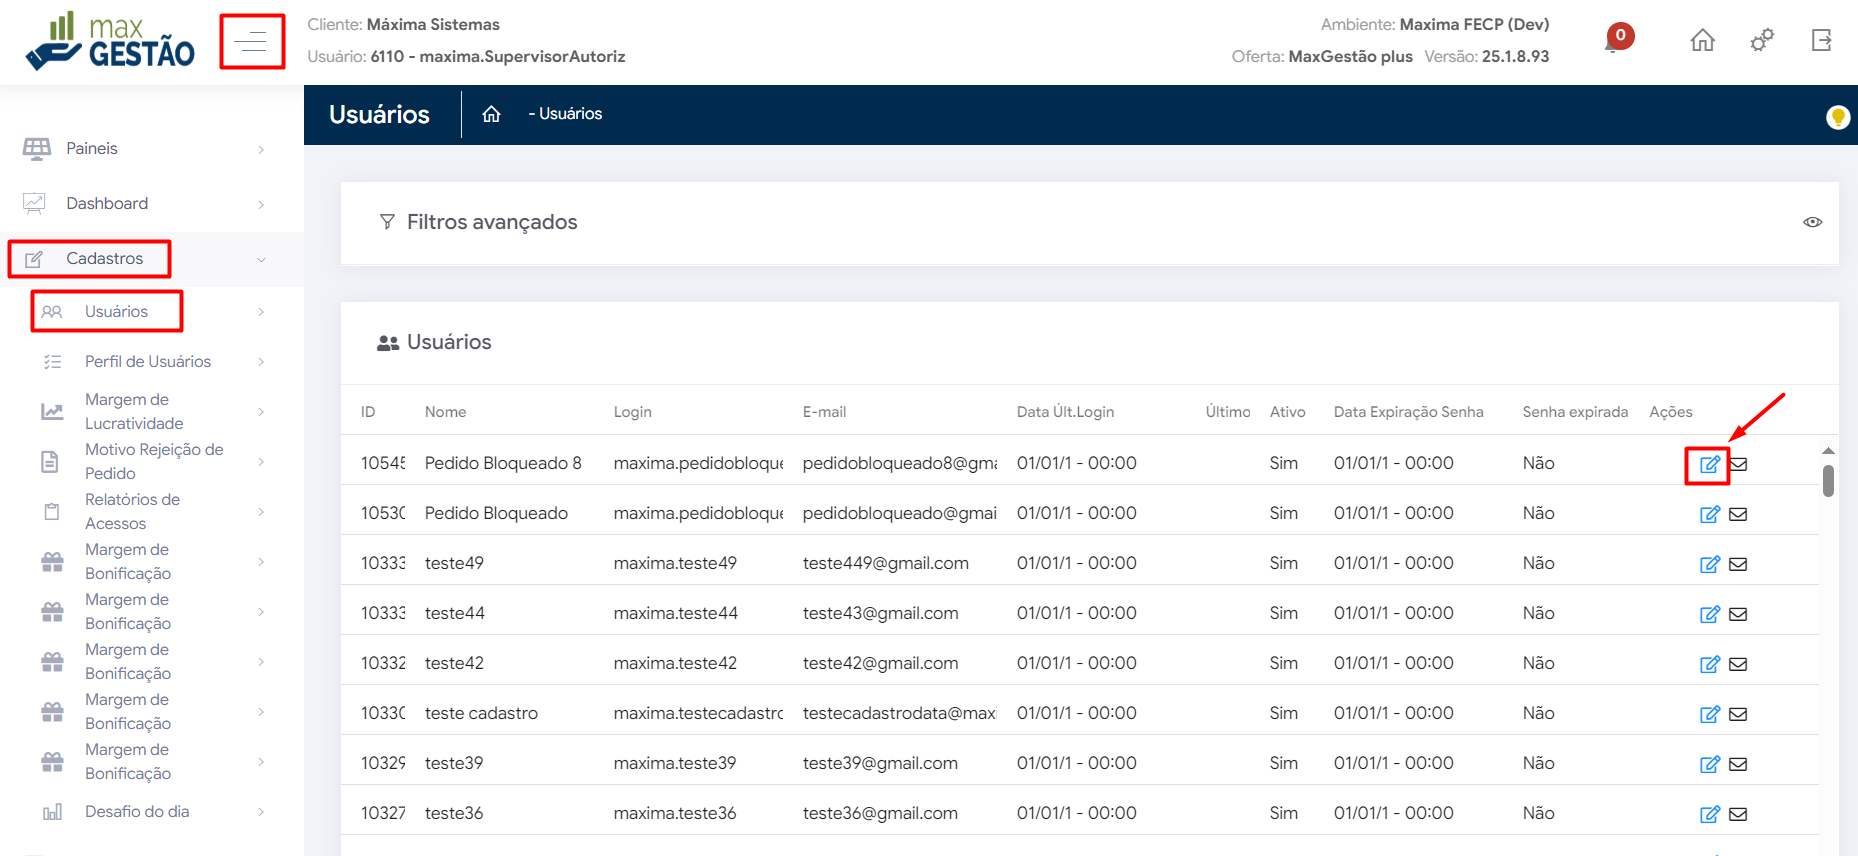Click breadcrumb home icon link
The image size is (1858, 856).
tap(491, 114)
